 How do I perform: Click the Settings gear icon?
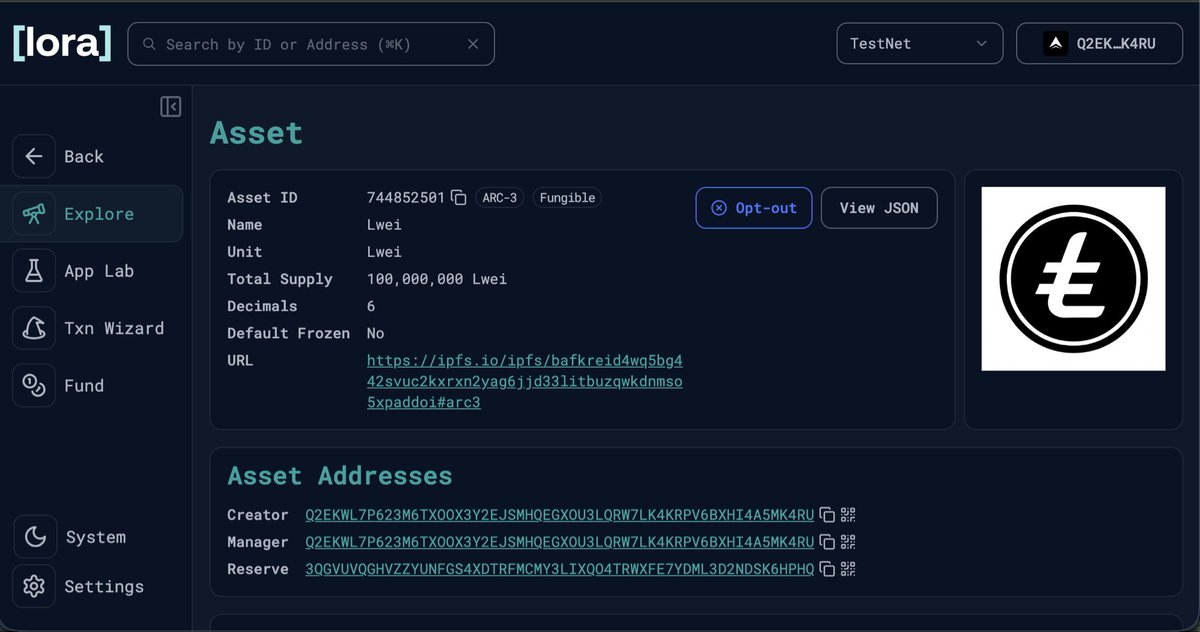(34, 586)
